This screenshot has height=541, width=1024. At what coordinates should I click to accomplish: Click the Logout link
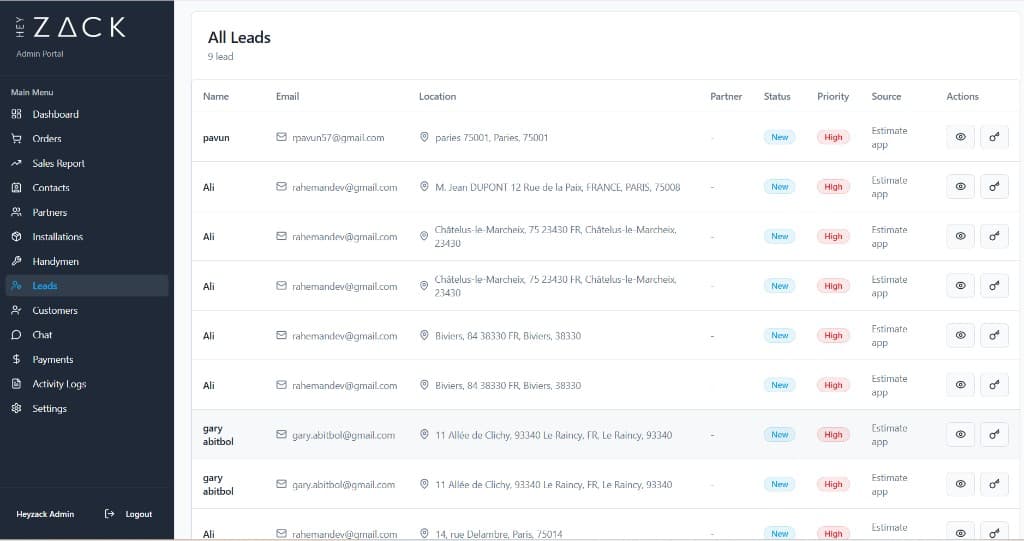click(x=129, y=514)
